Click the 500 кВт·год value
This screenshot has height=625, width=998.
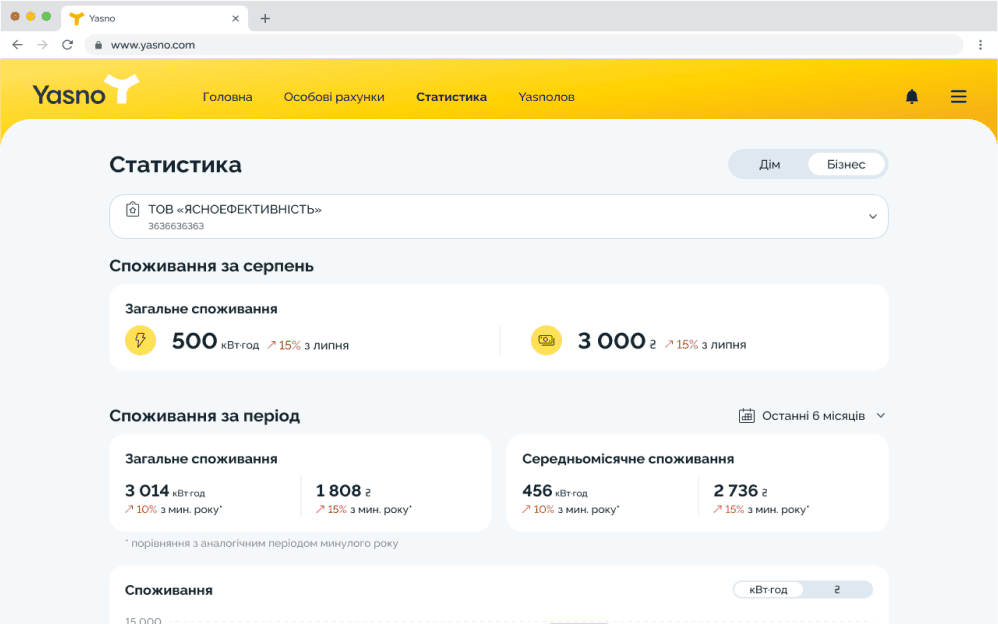[215, 341]
